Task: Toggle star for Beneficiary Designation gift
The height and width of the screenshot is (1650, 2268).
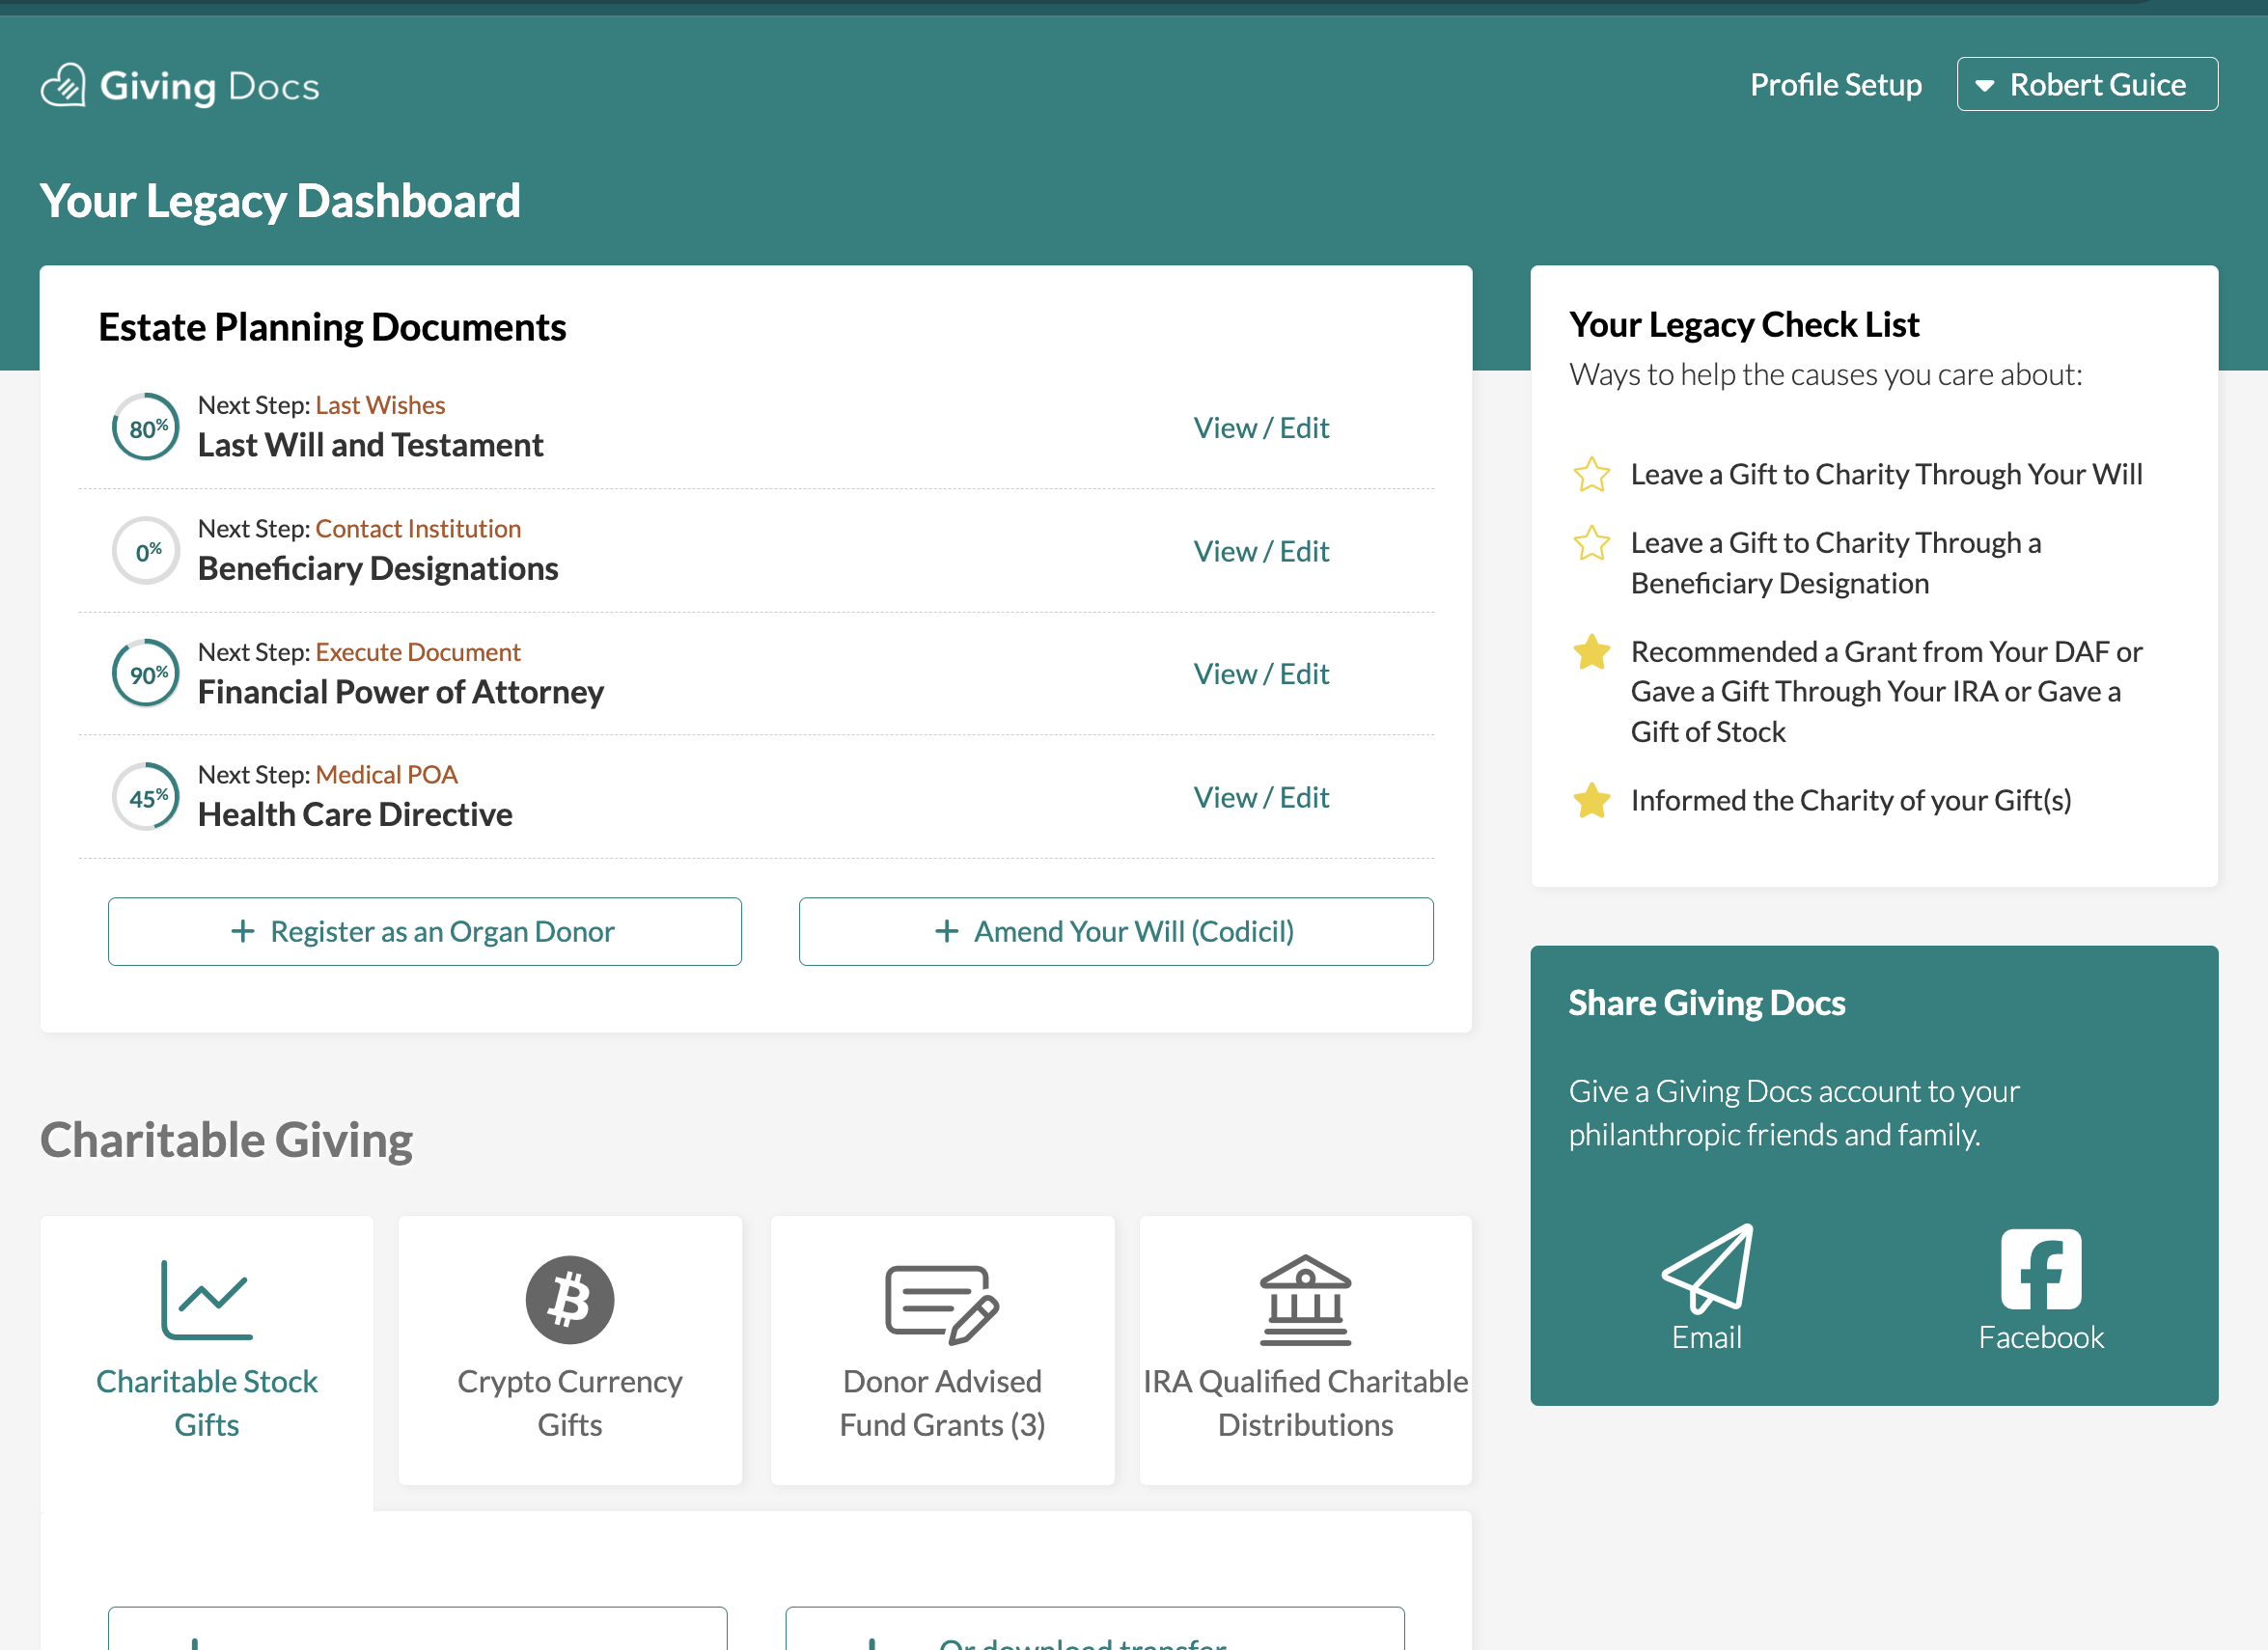Action: (1591, 544)
